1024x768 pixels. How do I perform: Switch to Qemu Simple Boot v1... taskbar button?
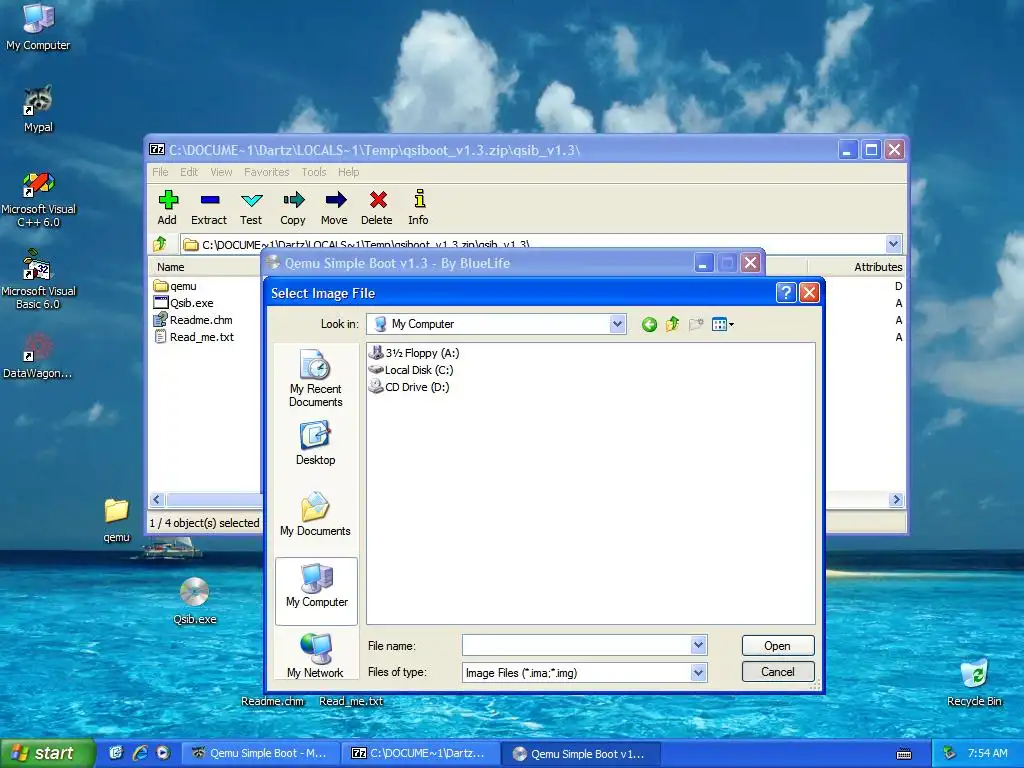pyautogui.click(x=581, y=753)
